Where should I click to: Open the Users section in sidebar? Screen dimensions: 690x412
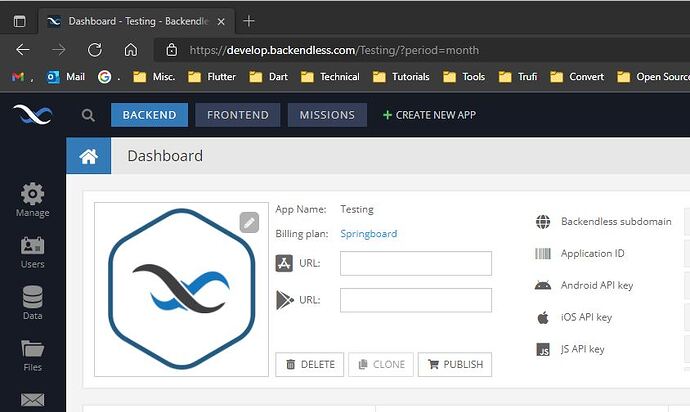33,252
